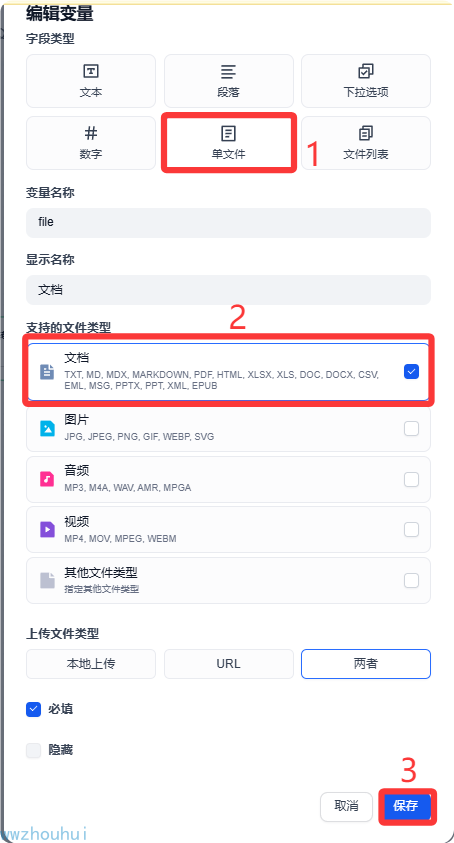Pick the 下拉选项 dropdown field type

(366, 81)
